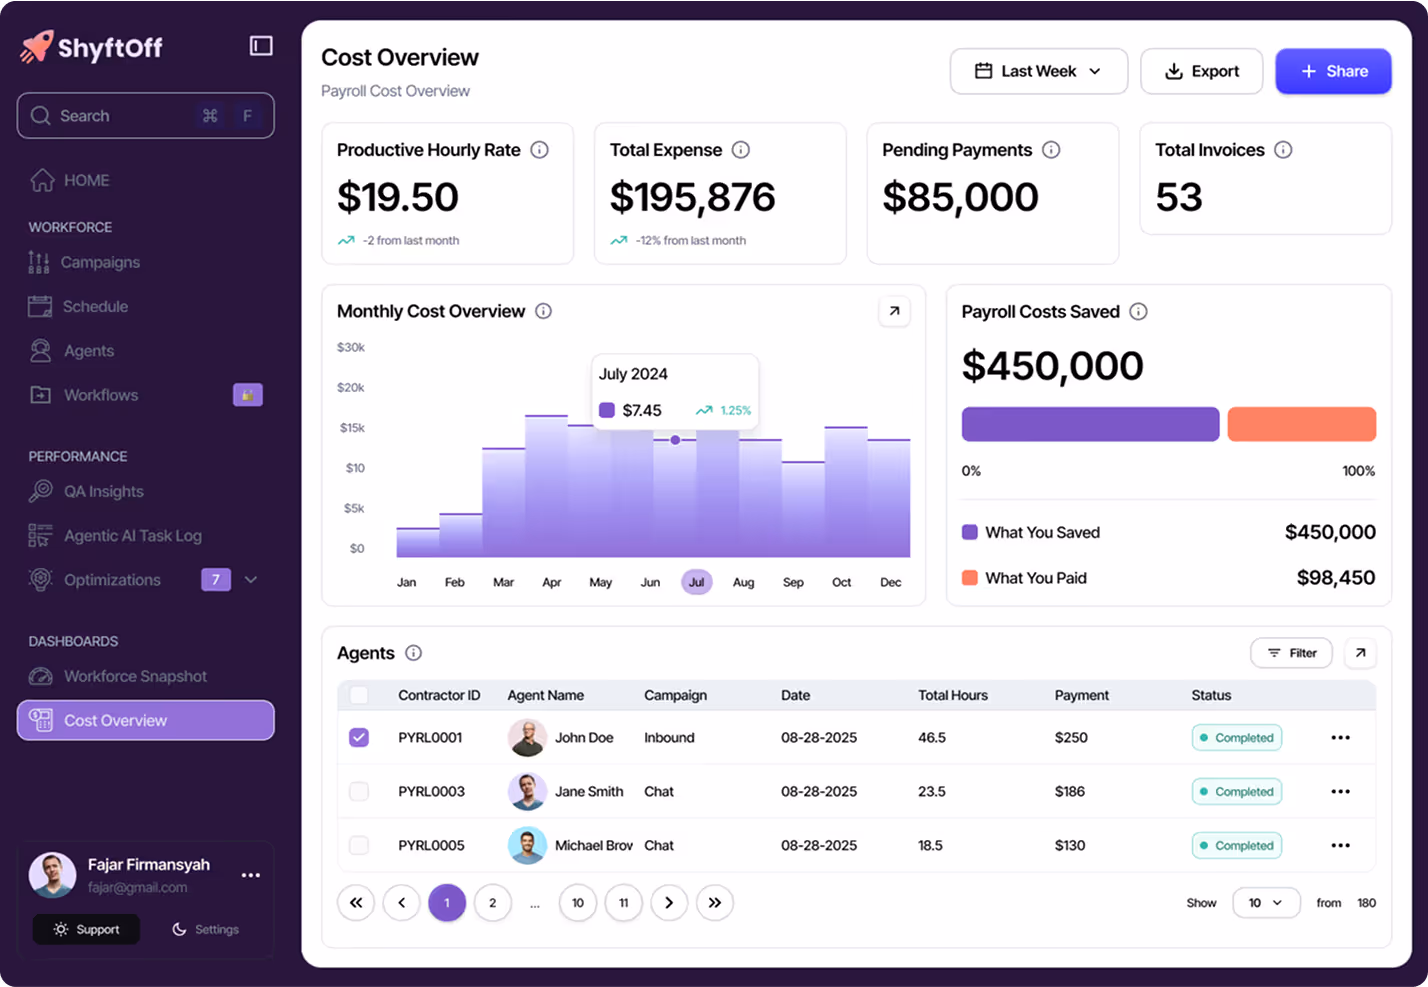Uncheck the John Doe row checkbox

(358, 737)
